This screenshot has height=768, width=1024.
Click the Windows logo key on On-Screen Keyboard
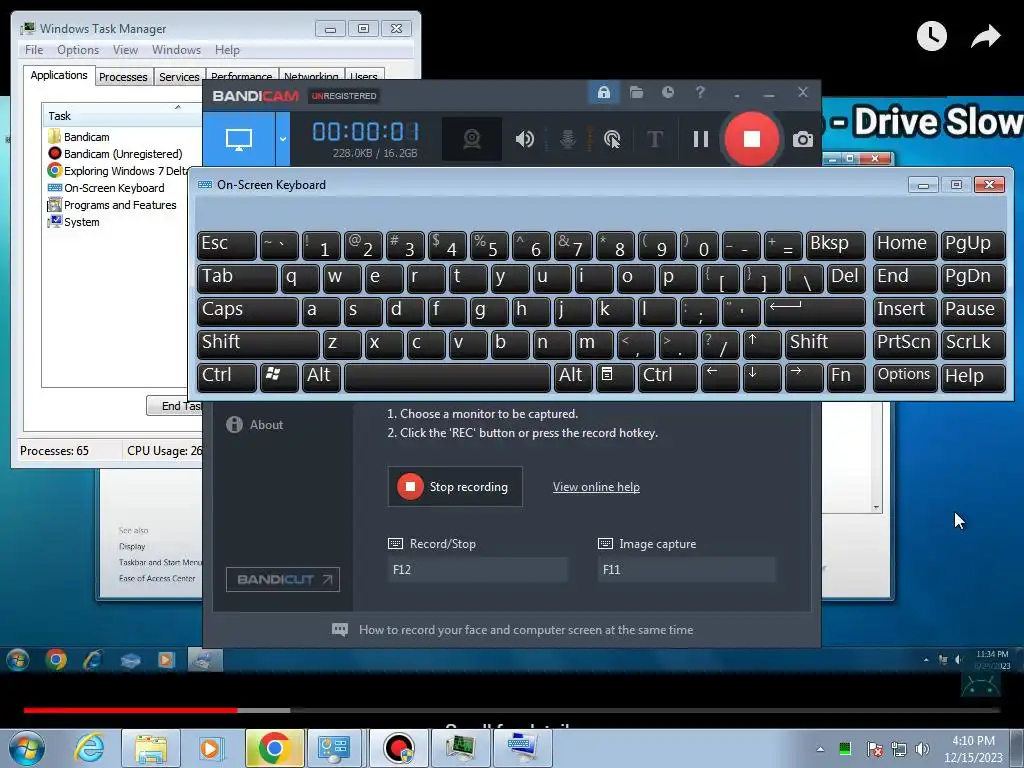pyautogui.click(x=279, y=377)
